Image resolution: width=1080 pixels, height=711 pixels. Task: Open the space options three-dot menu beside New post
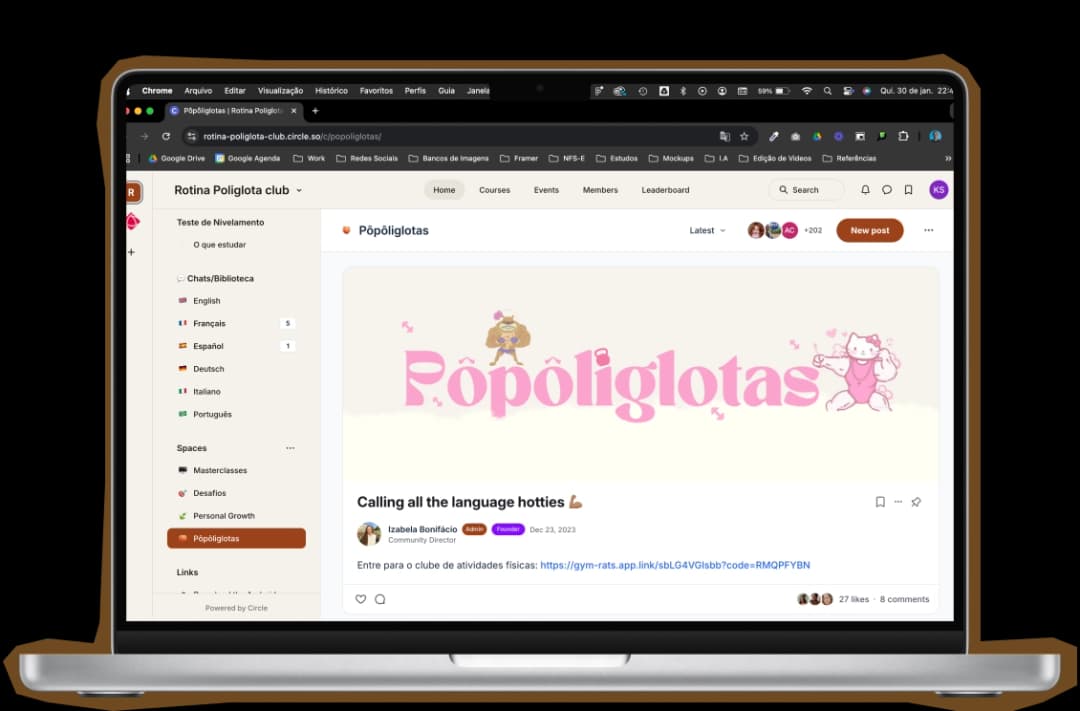928,230
